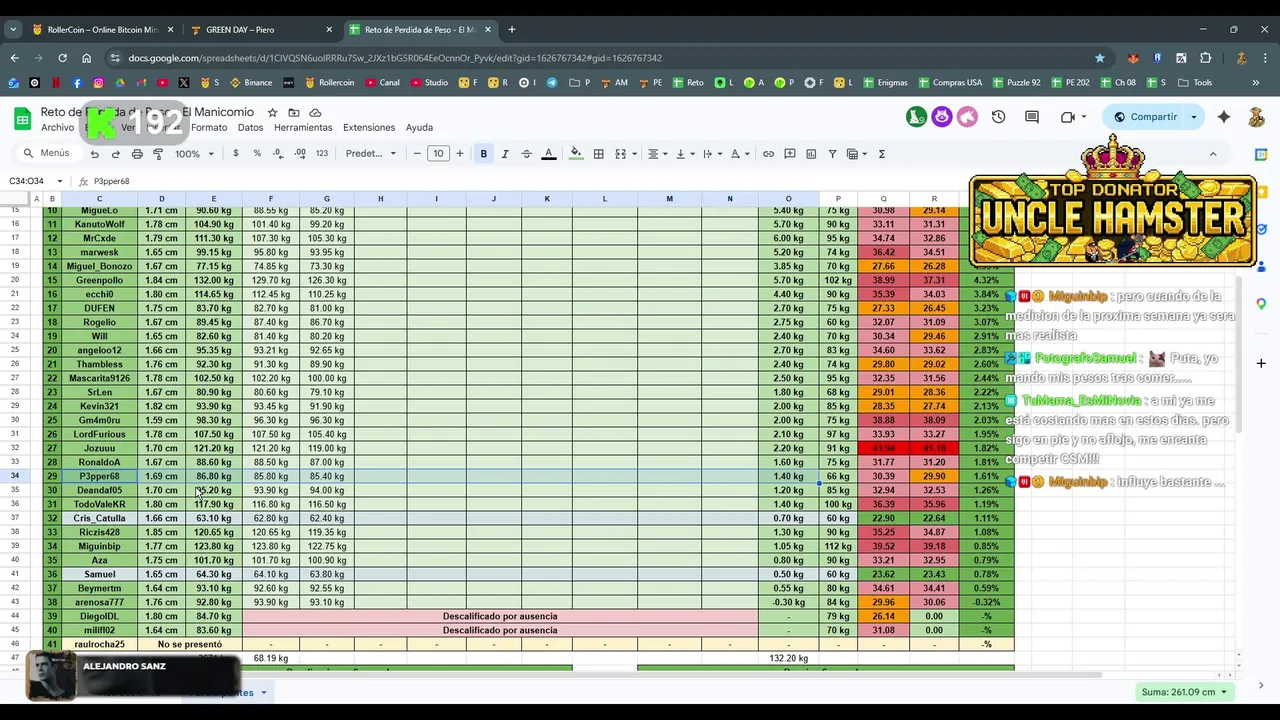Increase decimal places
This screenshot has height=720, width=1280.
(x=300, y=154)
